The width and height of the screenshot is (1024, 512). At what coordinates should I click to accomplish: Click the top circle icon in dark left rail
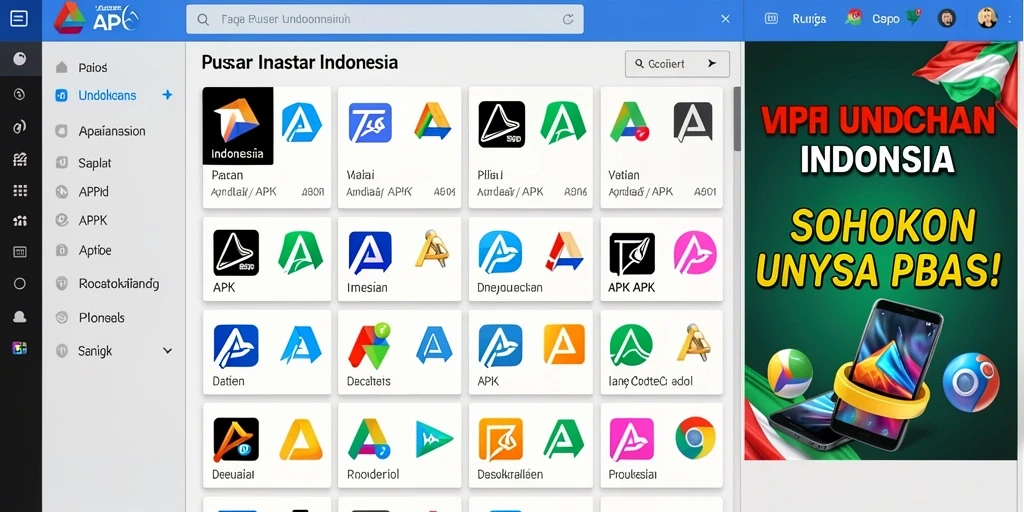20,60
